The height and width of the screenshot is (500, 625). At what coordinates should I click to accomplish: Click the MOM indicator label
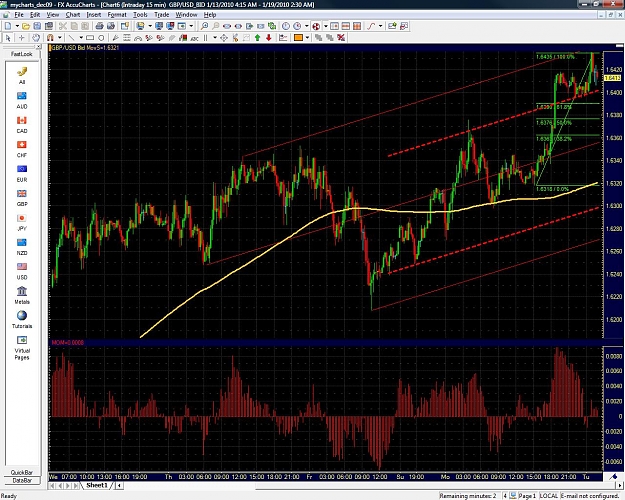coord(68,343)
